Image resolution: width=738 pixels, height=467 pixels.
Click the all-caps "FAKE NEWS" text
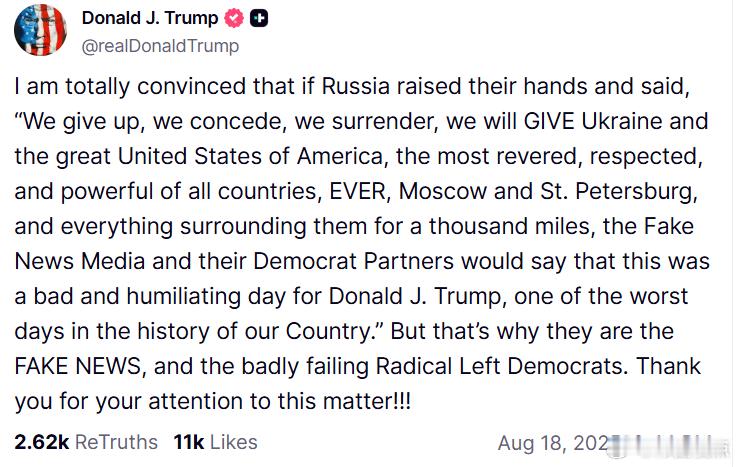pyautogui.click(x=78, y=366)
